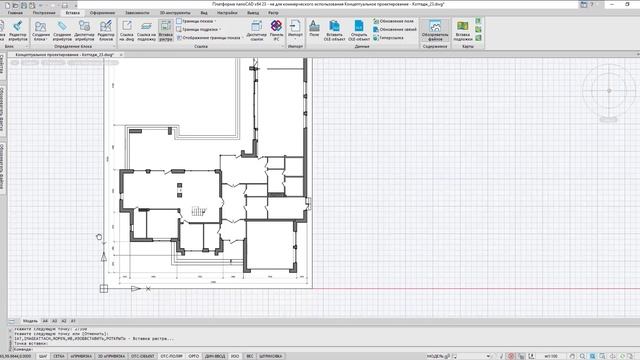This screenshot has width=640, height=360.
Task: Click the МОДЕЛЬ space button in status bar
Action: tap(439, 356)
